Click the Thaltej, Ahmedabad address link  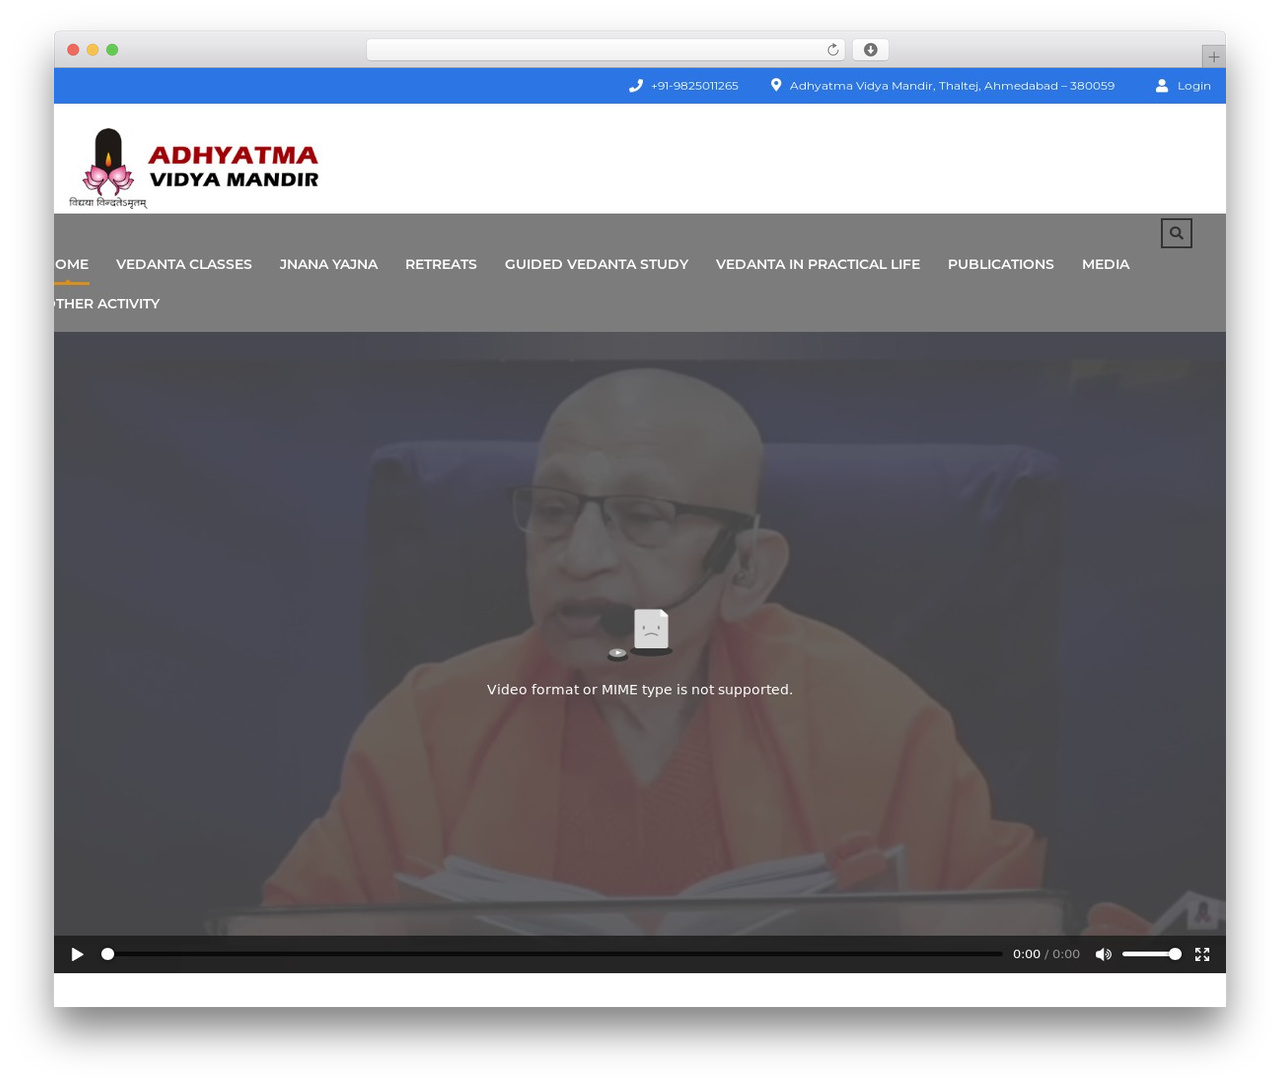pyautogui.click(x=952, y=86)
